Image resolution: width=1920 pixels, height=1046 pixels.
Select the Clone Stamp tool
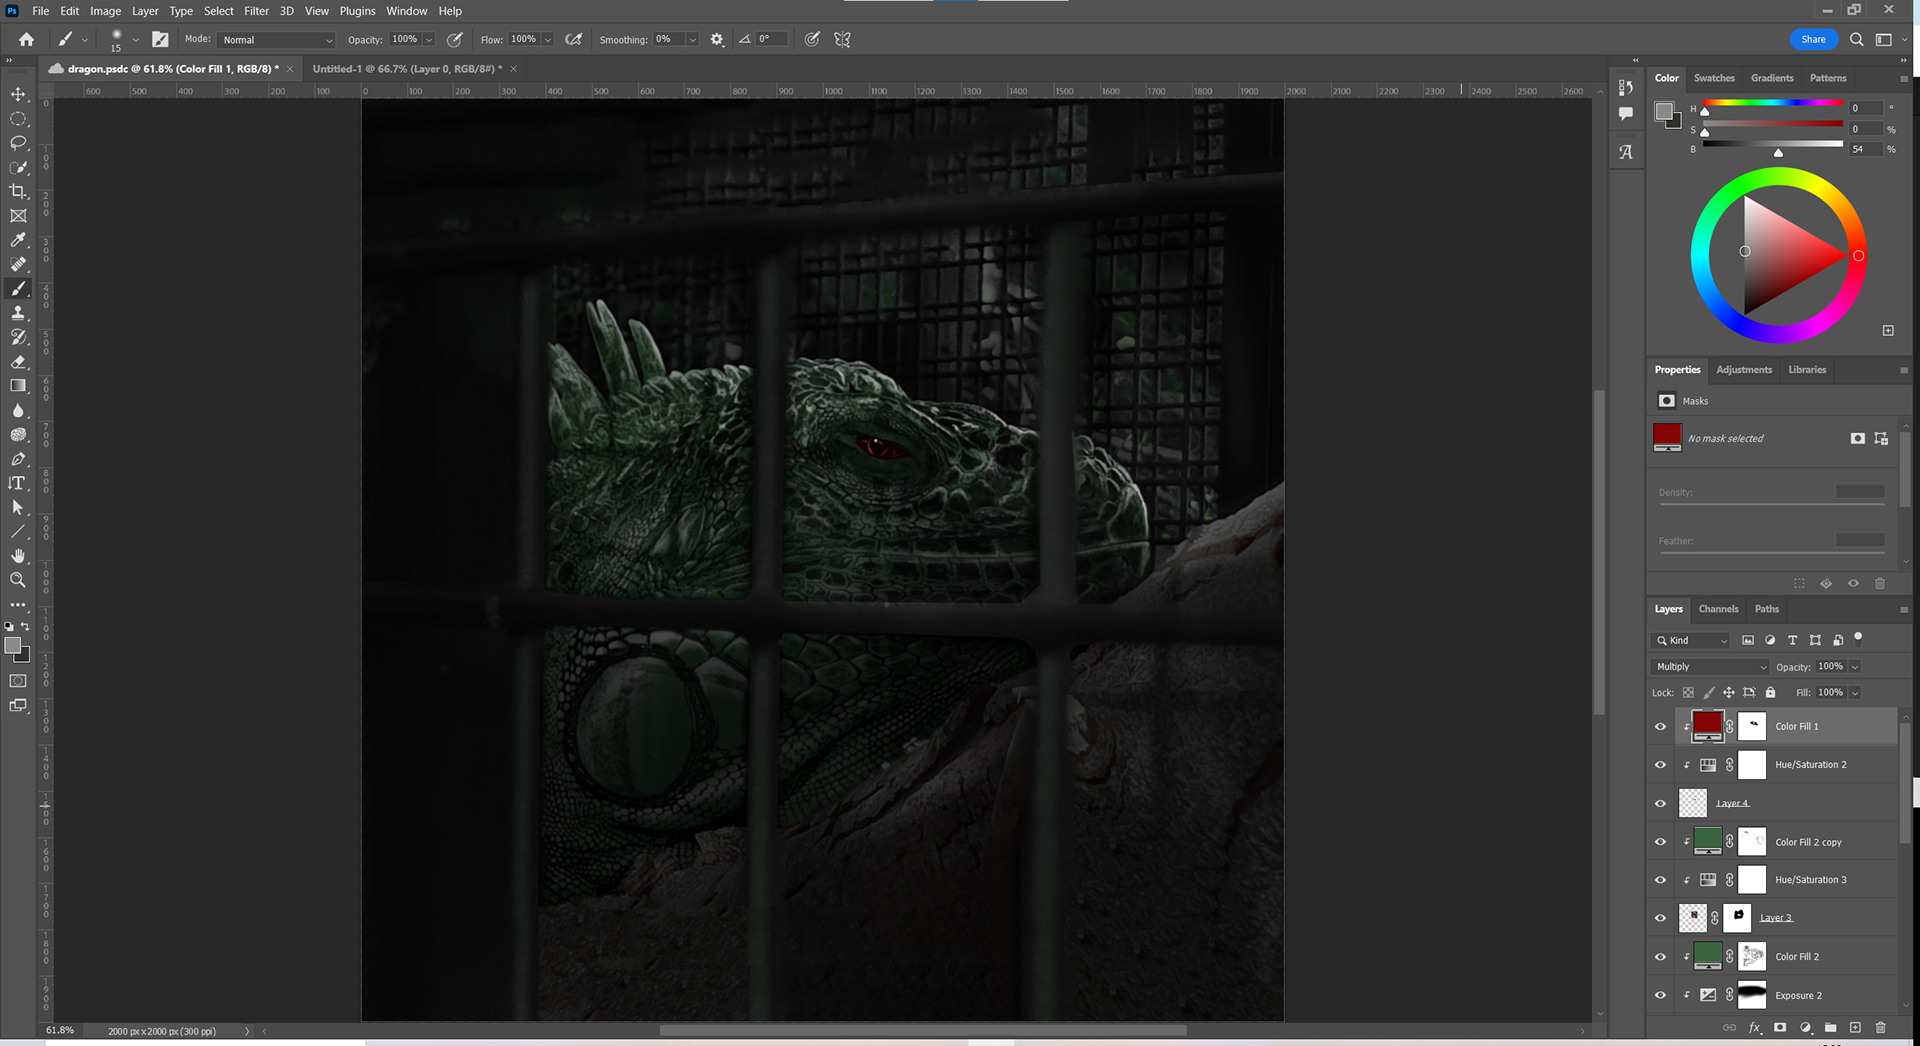click(x=18, y=313)
